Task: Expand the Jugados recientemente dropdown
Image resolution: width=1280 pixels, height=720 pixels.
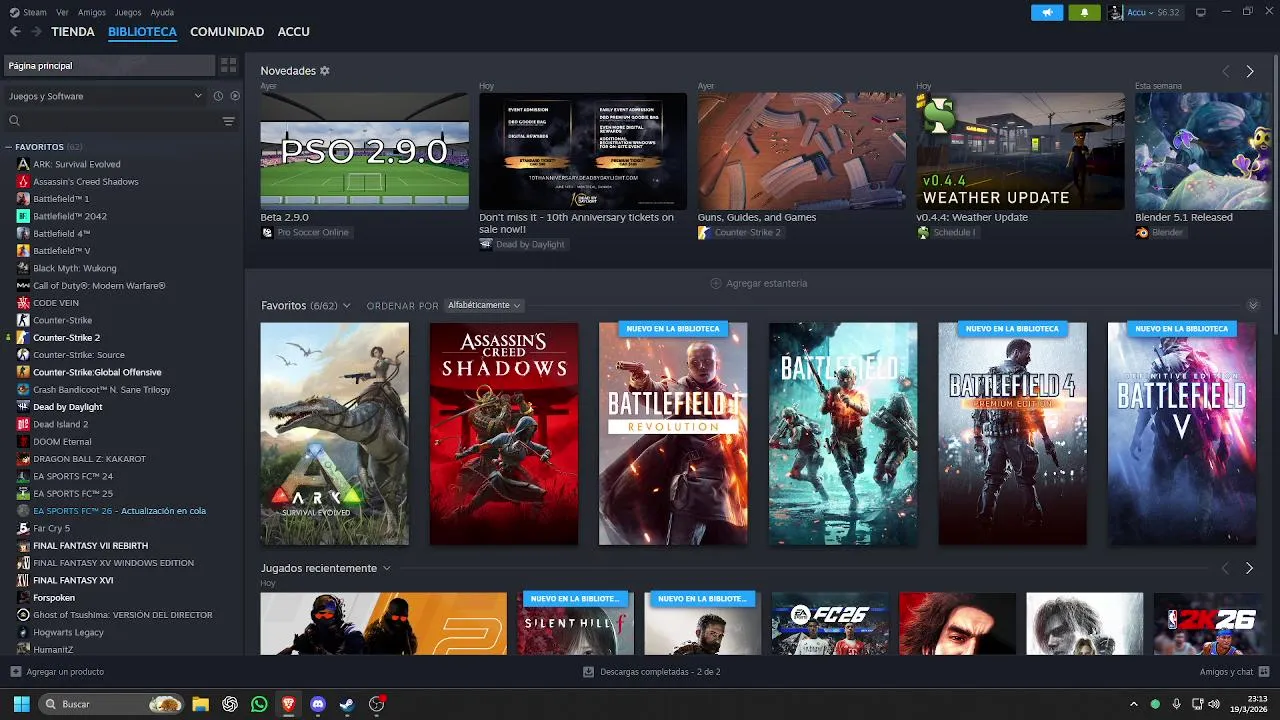Action: coord(386,568)
